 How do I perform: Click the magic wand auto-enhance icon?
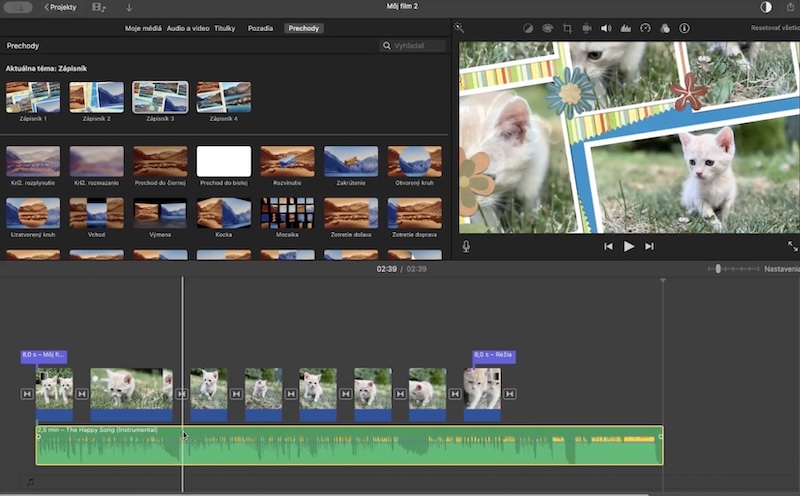[459, 29]
